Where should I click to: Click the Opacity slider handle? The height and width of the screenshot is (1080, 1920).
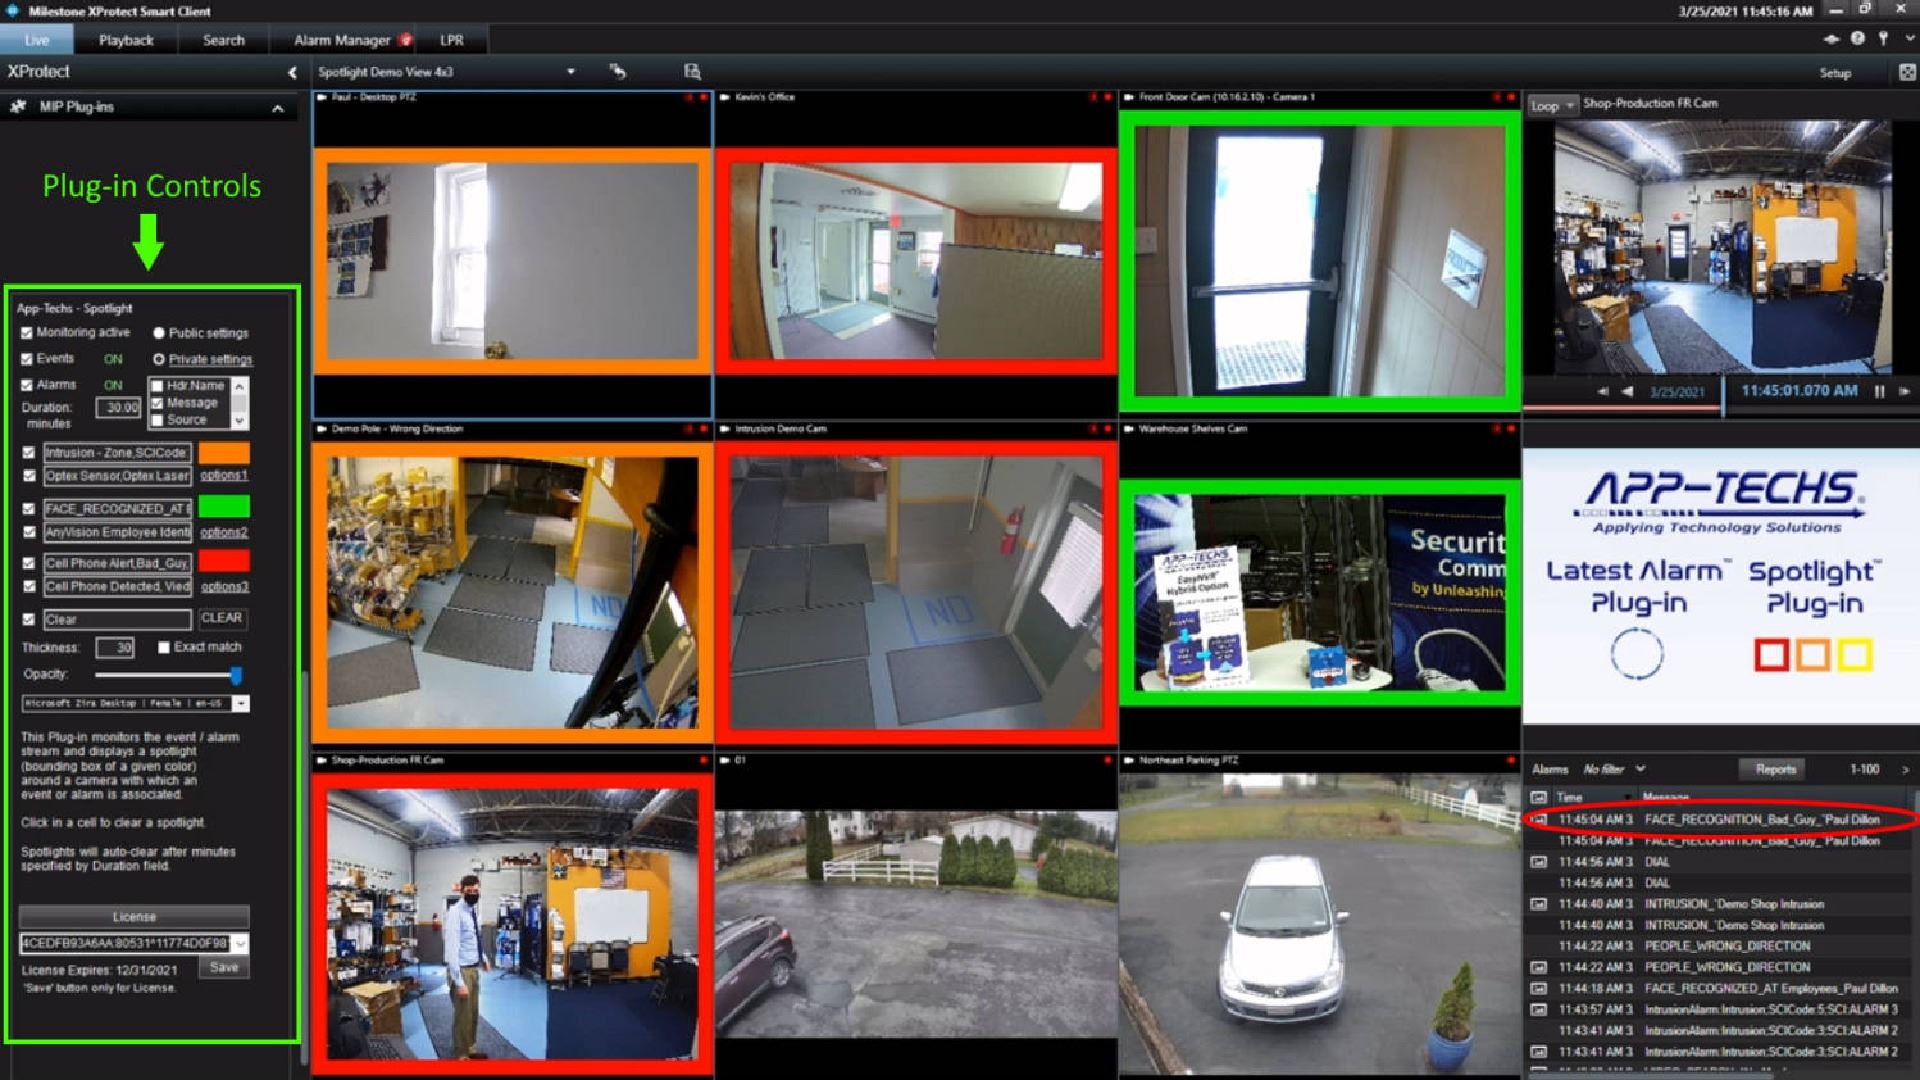point(236,676)
